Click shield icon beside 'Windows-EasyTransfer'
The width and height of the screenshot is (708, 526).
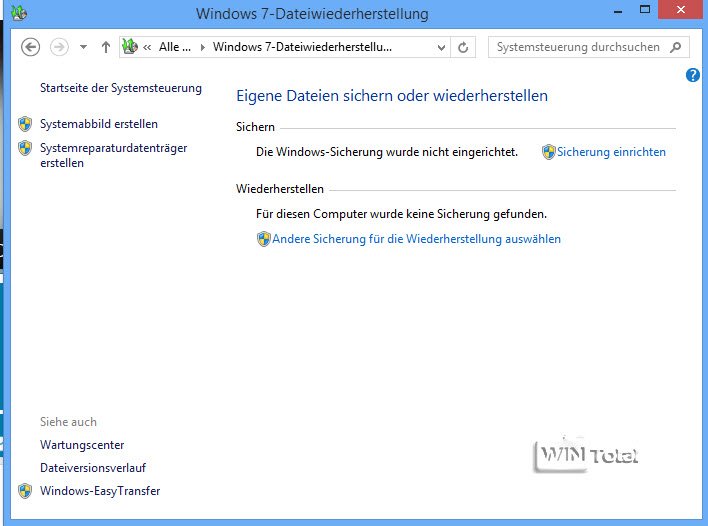coord(25,491)
